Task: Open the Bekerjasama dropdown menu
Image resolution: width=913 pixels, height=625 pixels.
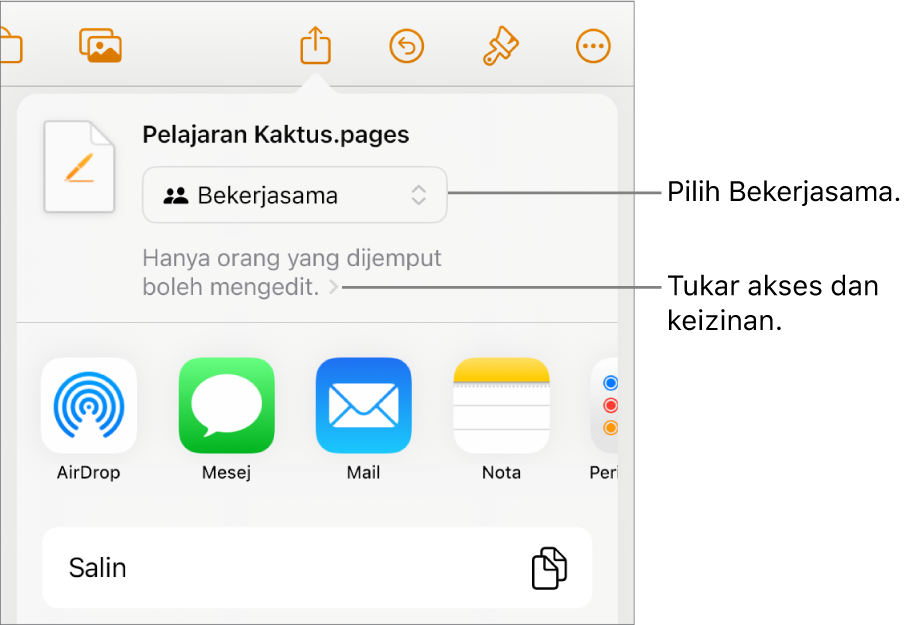Action: tap(295, 195)
